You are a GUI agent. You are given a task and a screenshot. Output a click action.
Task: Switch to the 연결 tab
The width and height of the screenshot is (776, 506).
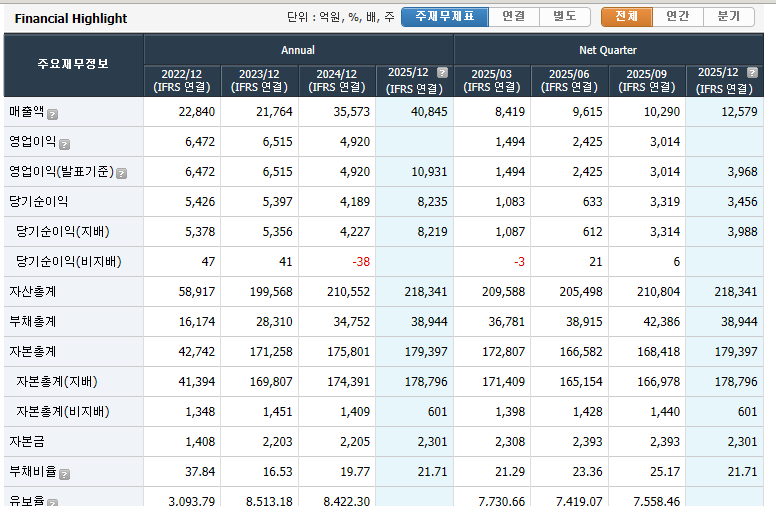[514, 17]
